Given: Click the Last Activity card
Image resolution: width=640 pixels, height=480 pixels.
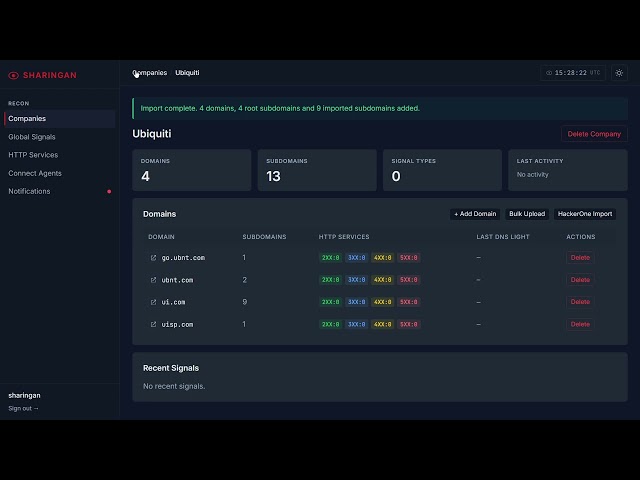Looking at the screenshot, I should pos(568,170).
